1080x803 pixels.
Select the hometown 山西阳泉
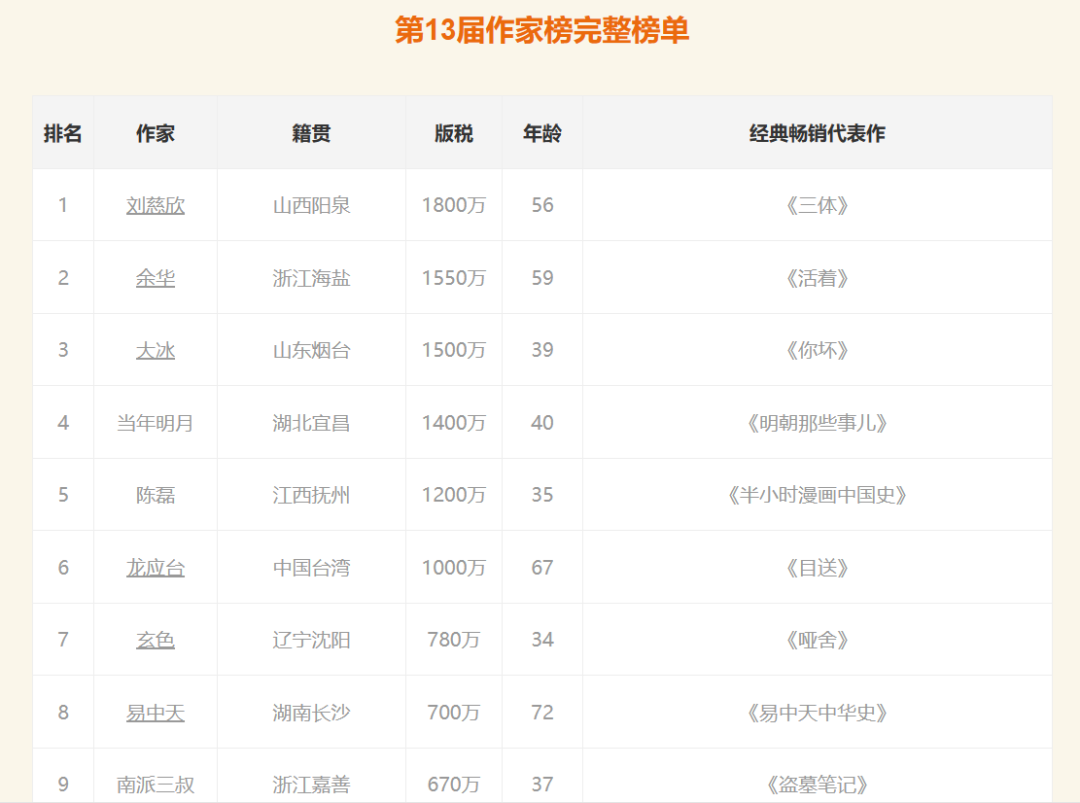coord(311,205)
